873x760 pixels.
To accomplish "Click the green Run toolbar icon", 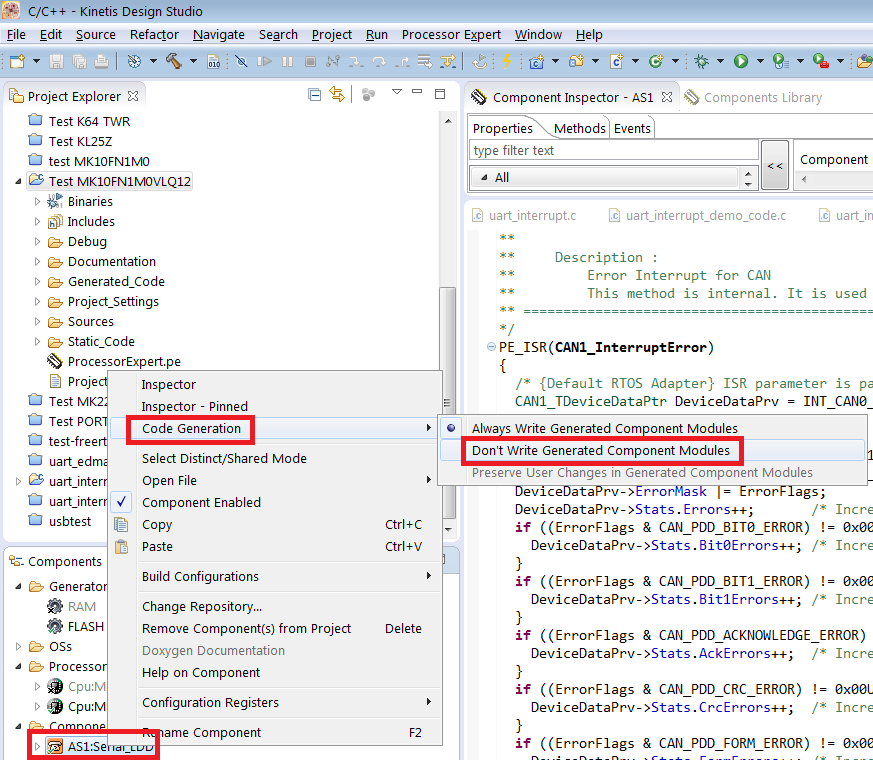I will coord(741,61).
